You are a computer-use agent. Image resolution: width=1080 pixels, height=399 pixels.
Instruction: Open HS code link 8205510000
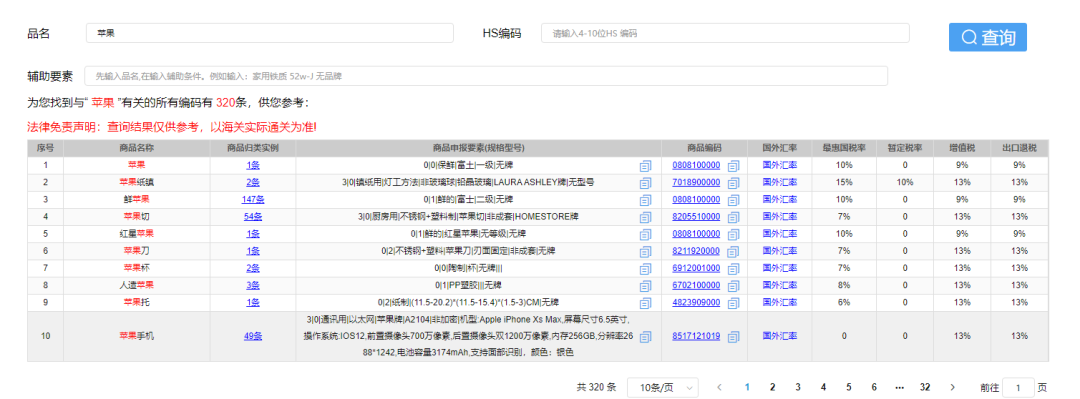point(696,217)
